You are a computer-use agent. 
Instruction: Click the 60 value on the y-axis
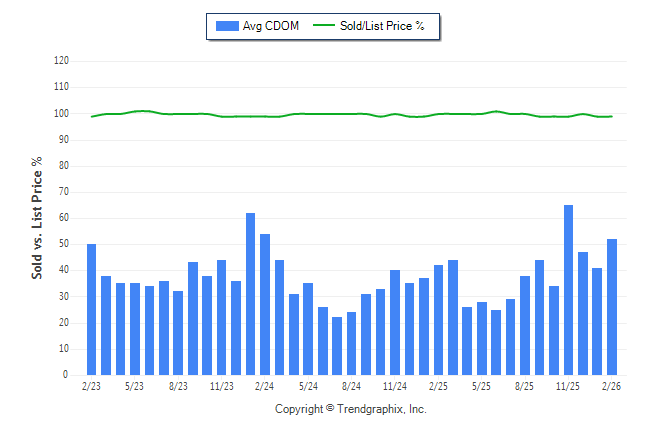coord(63,218)
